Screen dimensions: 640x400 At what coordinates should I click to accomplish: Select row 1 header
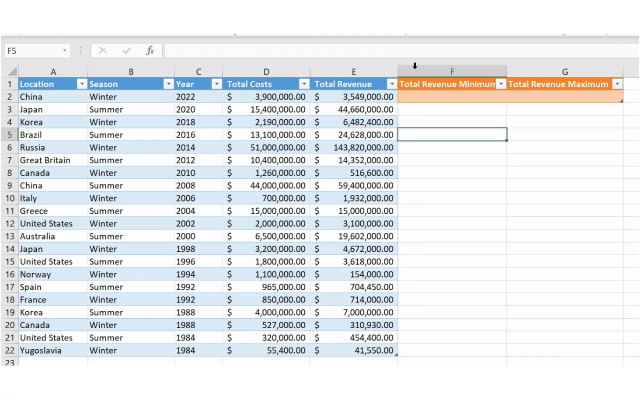(9, 84)
